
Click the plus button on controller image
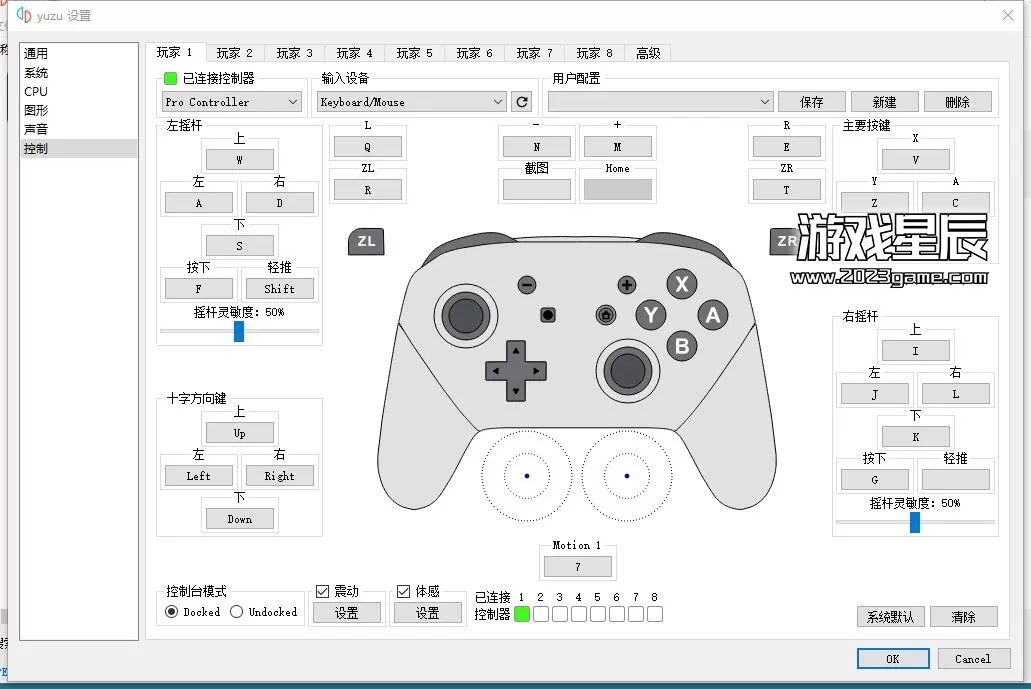click(x=627, y=285)
